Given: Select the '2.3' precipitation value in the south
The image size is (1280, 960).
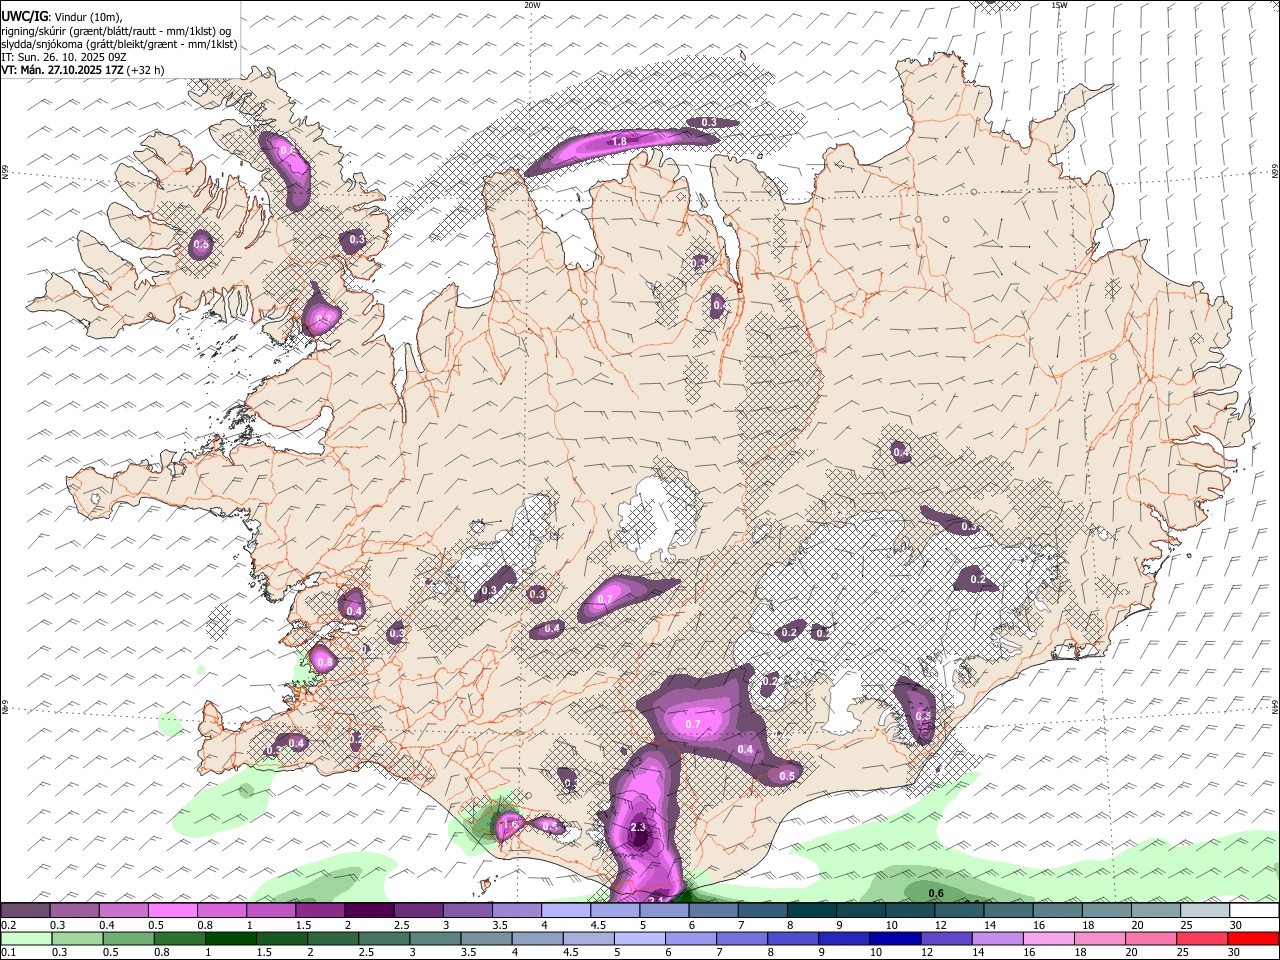Looking at the screenshot, I should pyautogui.click(x=639, y=828).
